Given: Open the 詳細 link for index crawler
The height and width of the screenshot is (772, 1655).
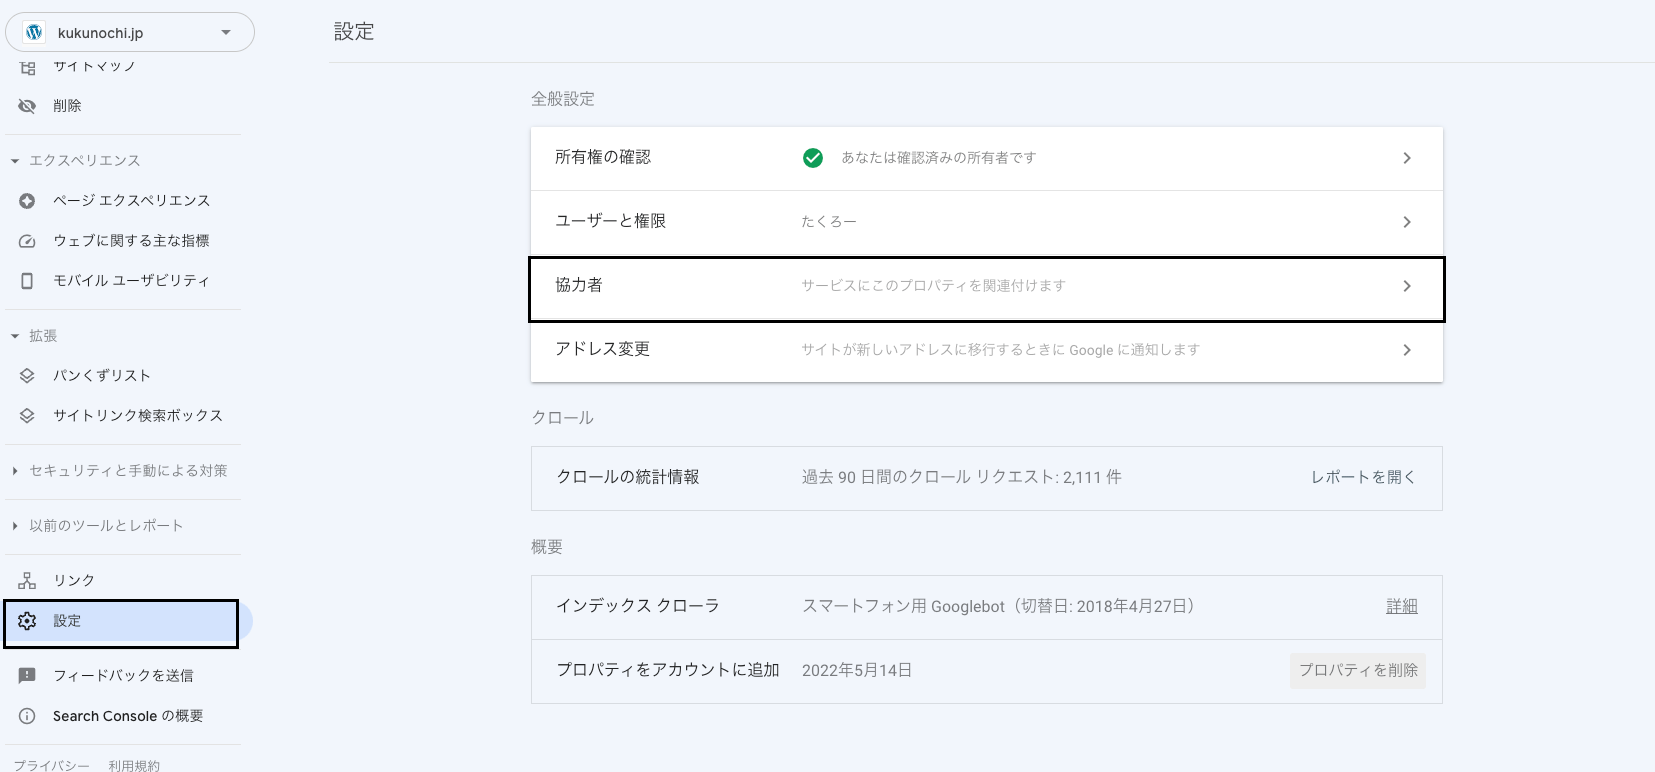Looking at the screenshot, I should coord(1401,606).
